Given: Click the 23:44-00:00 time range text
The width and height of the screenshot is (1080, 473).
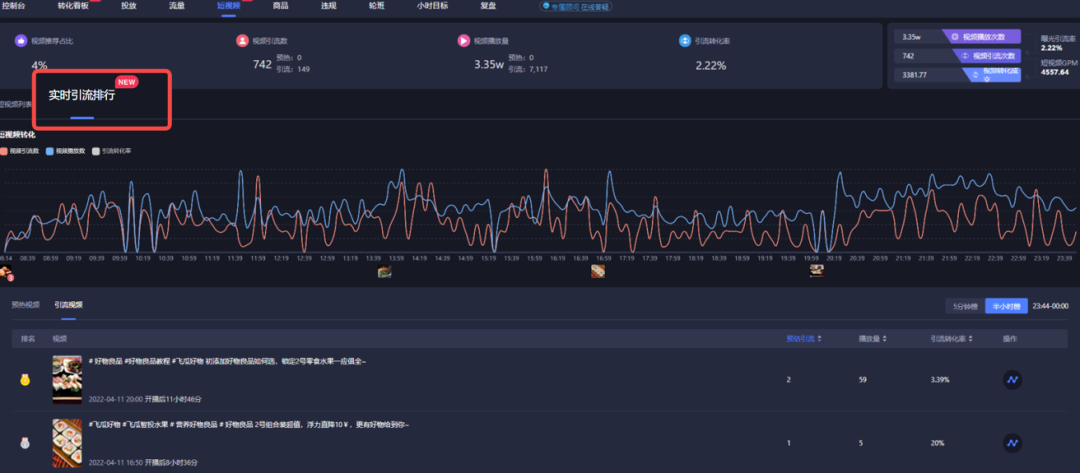Looking at the screenshot, I should [x=1050, y=306].
